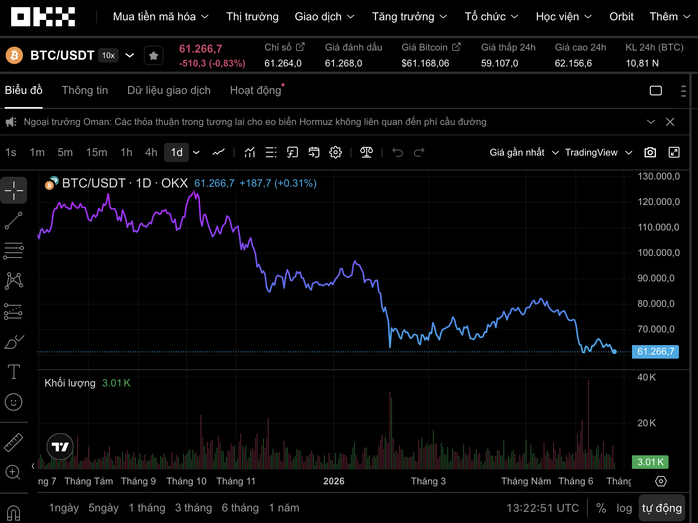The image size is (698, 523).
Task: Open the Giá gần nhất price dropdown
Action: (524, 153)
